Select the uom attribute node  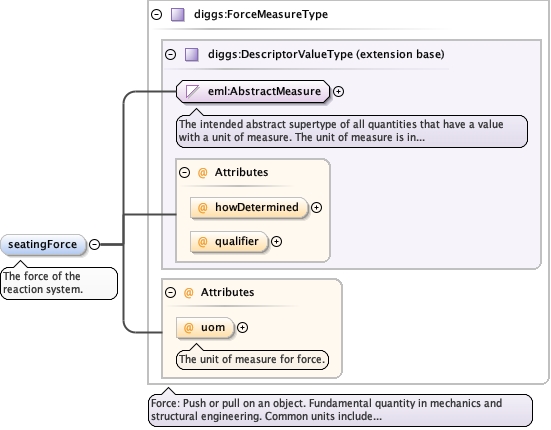click(x=205, y=327)
